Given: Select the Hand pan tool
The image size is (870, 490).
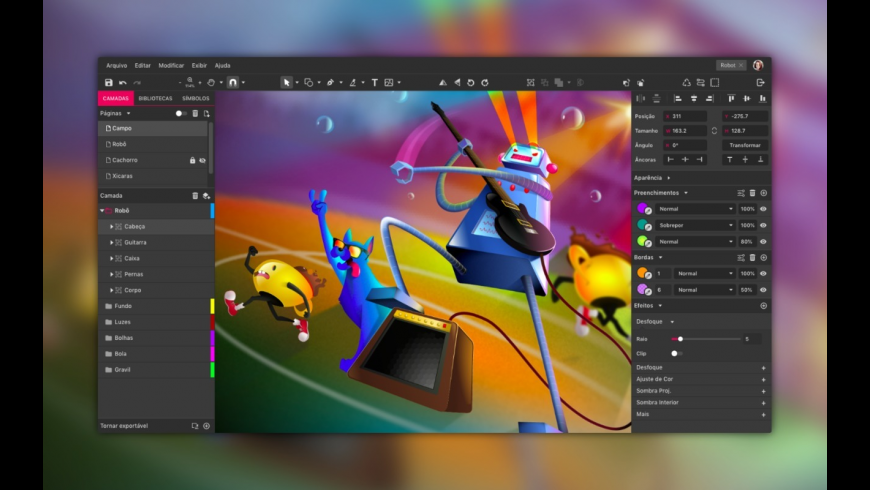Looking at the screenshot, I should tap(211, 83).
